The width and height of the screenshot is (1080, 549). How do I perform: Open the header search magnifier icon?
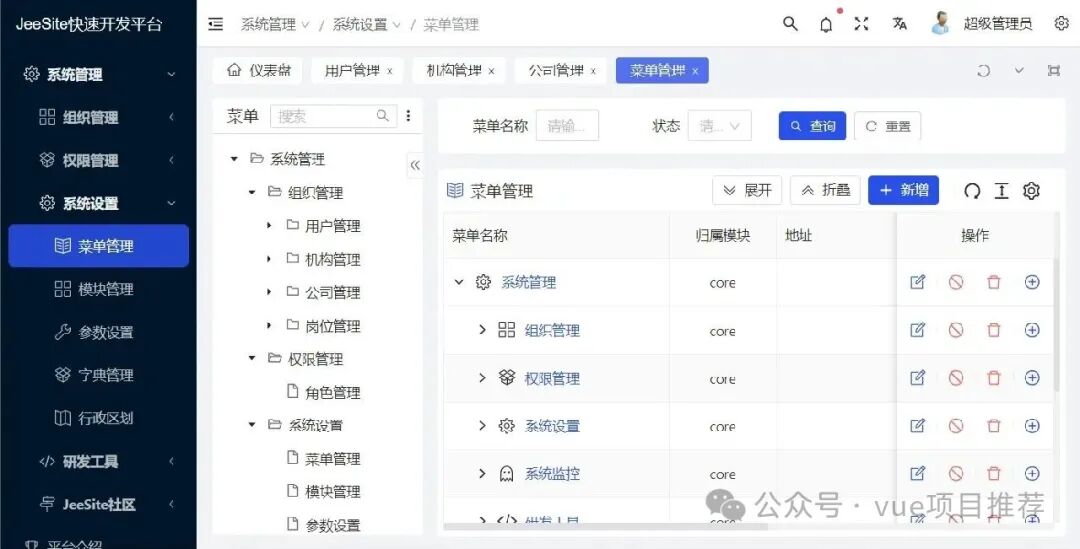tap(790, 24)
